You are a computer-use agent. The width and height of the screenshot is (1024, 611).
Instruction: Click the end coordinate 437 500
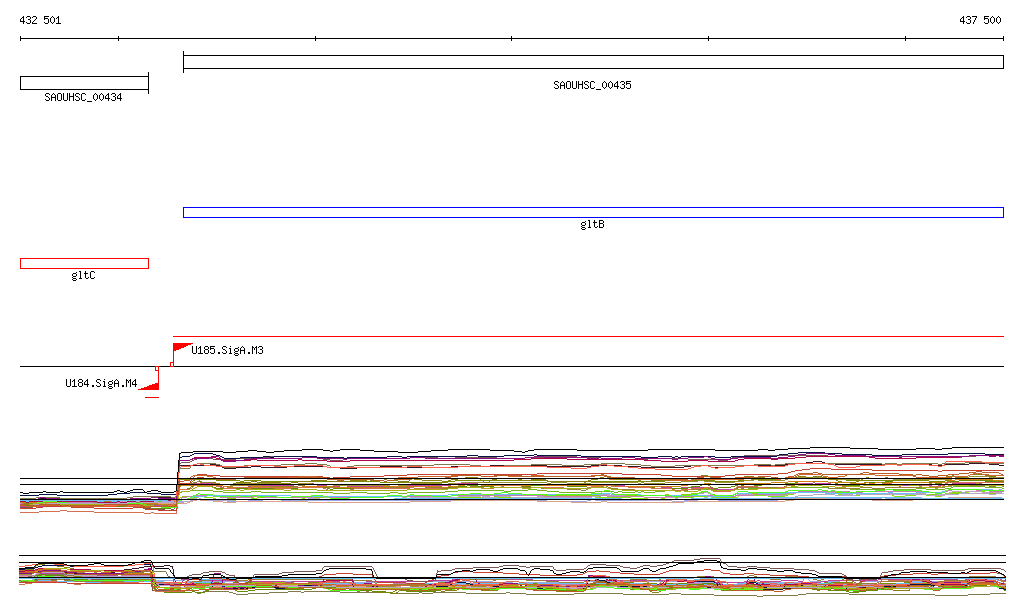(980, 20)
